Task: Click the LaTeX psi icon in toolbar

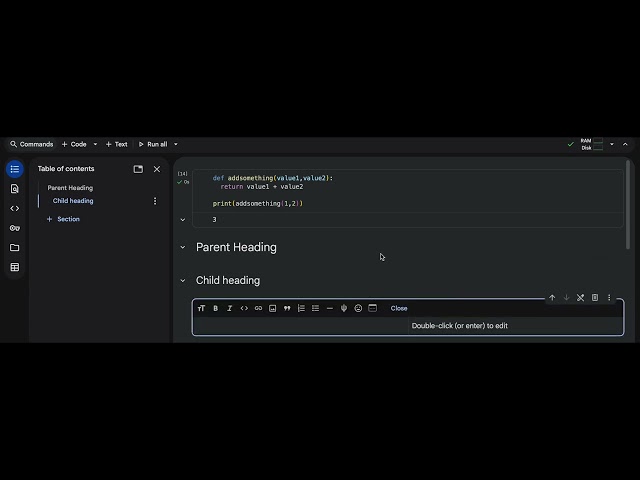Action: tap(344, 308)
